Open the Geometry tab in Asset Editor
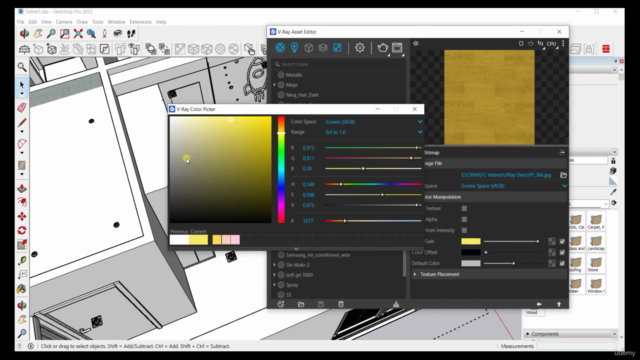640x360 pixels. tap(309, 48)
